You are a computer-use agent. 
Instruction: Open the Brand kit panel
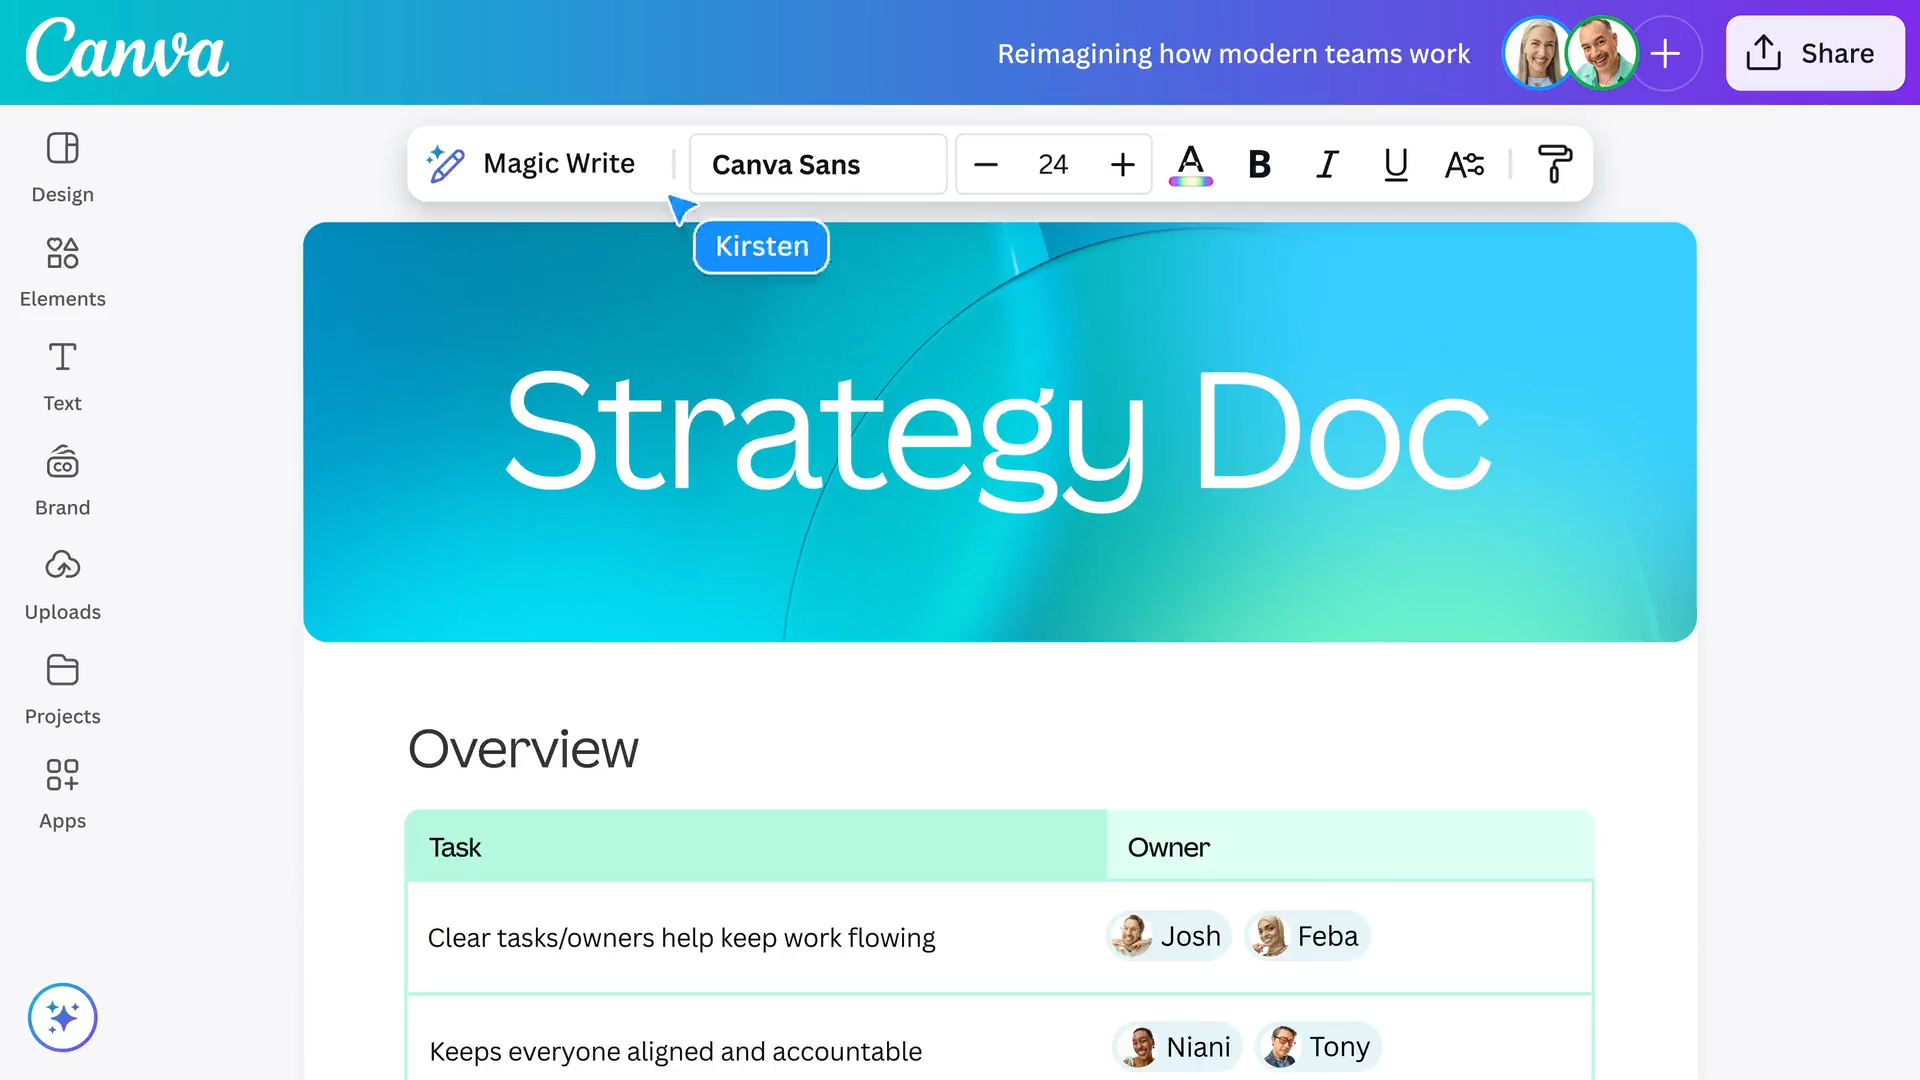tap(62, 480)
